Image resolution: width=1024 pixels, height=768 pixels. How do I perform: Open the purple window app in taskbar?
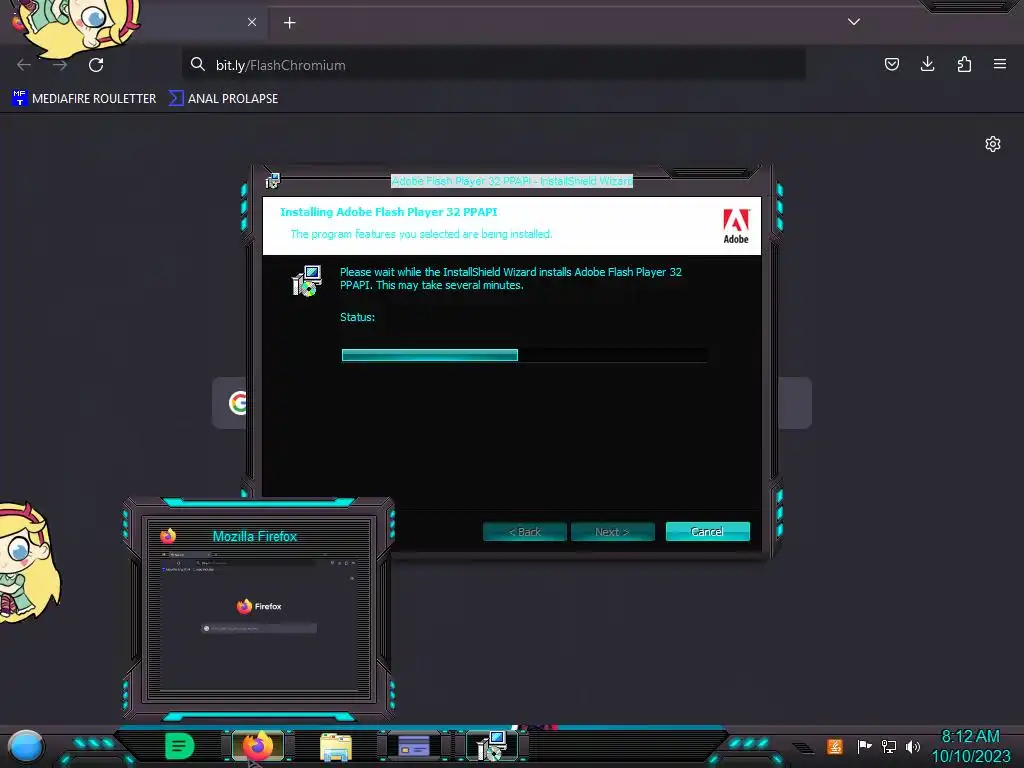[x=413, y=746]
